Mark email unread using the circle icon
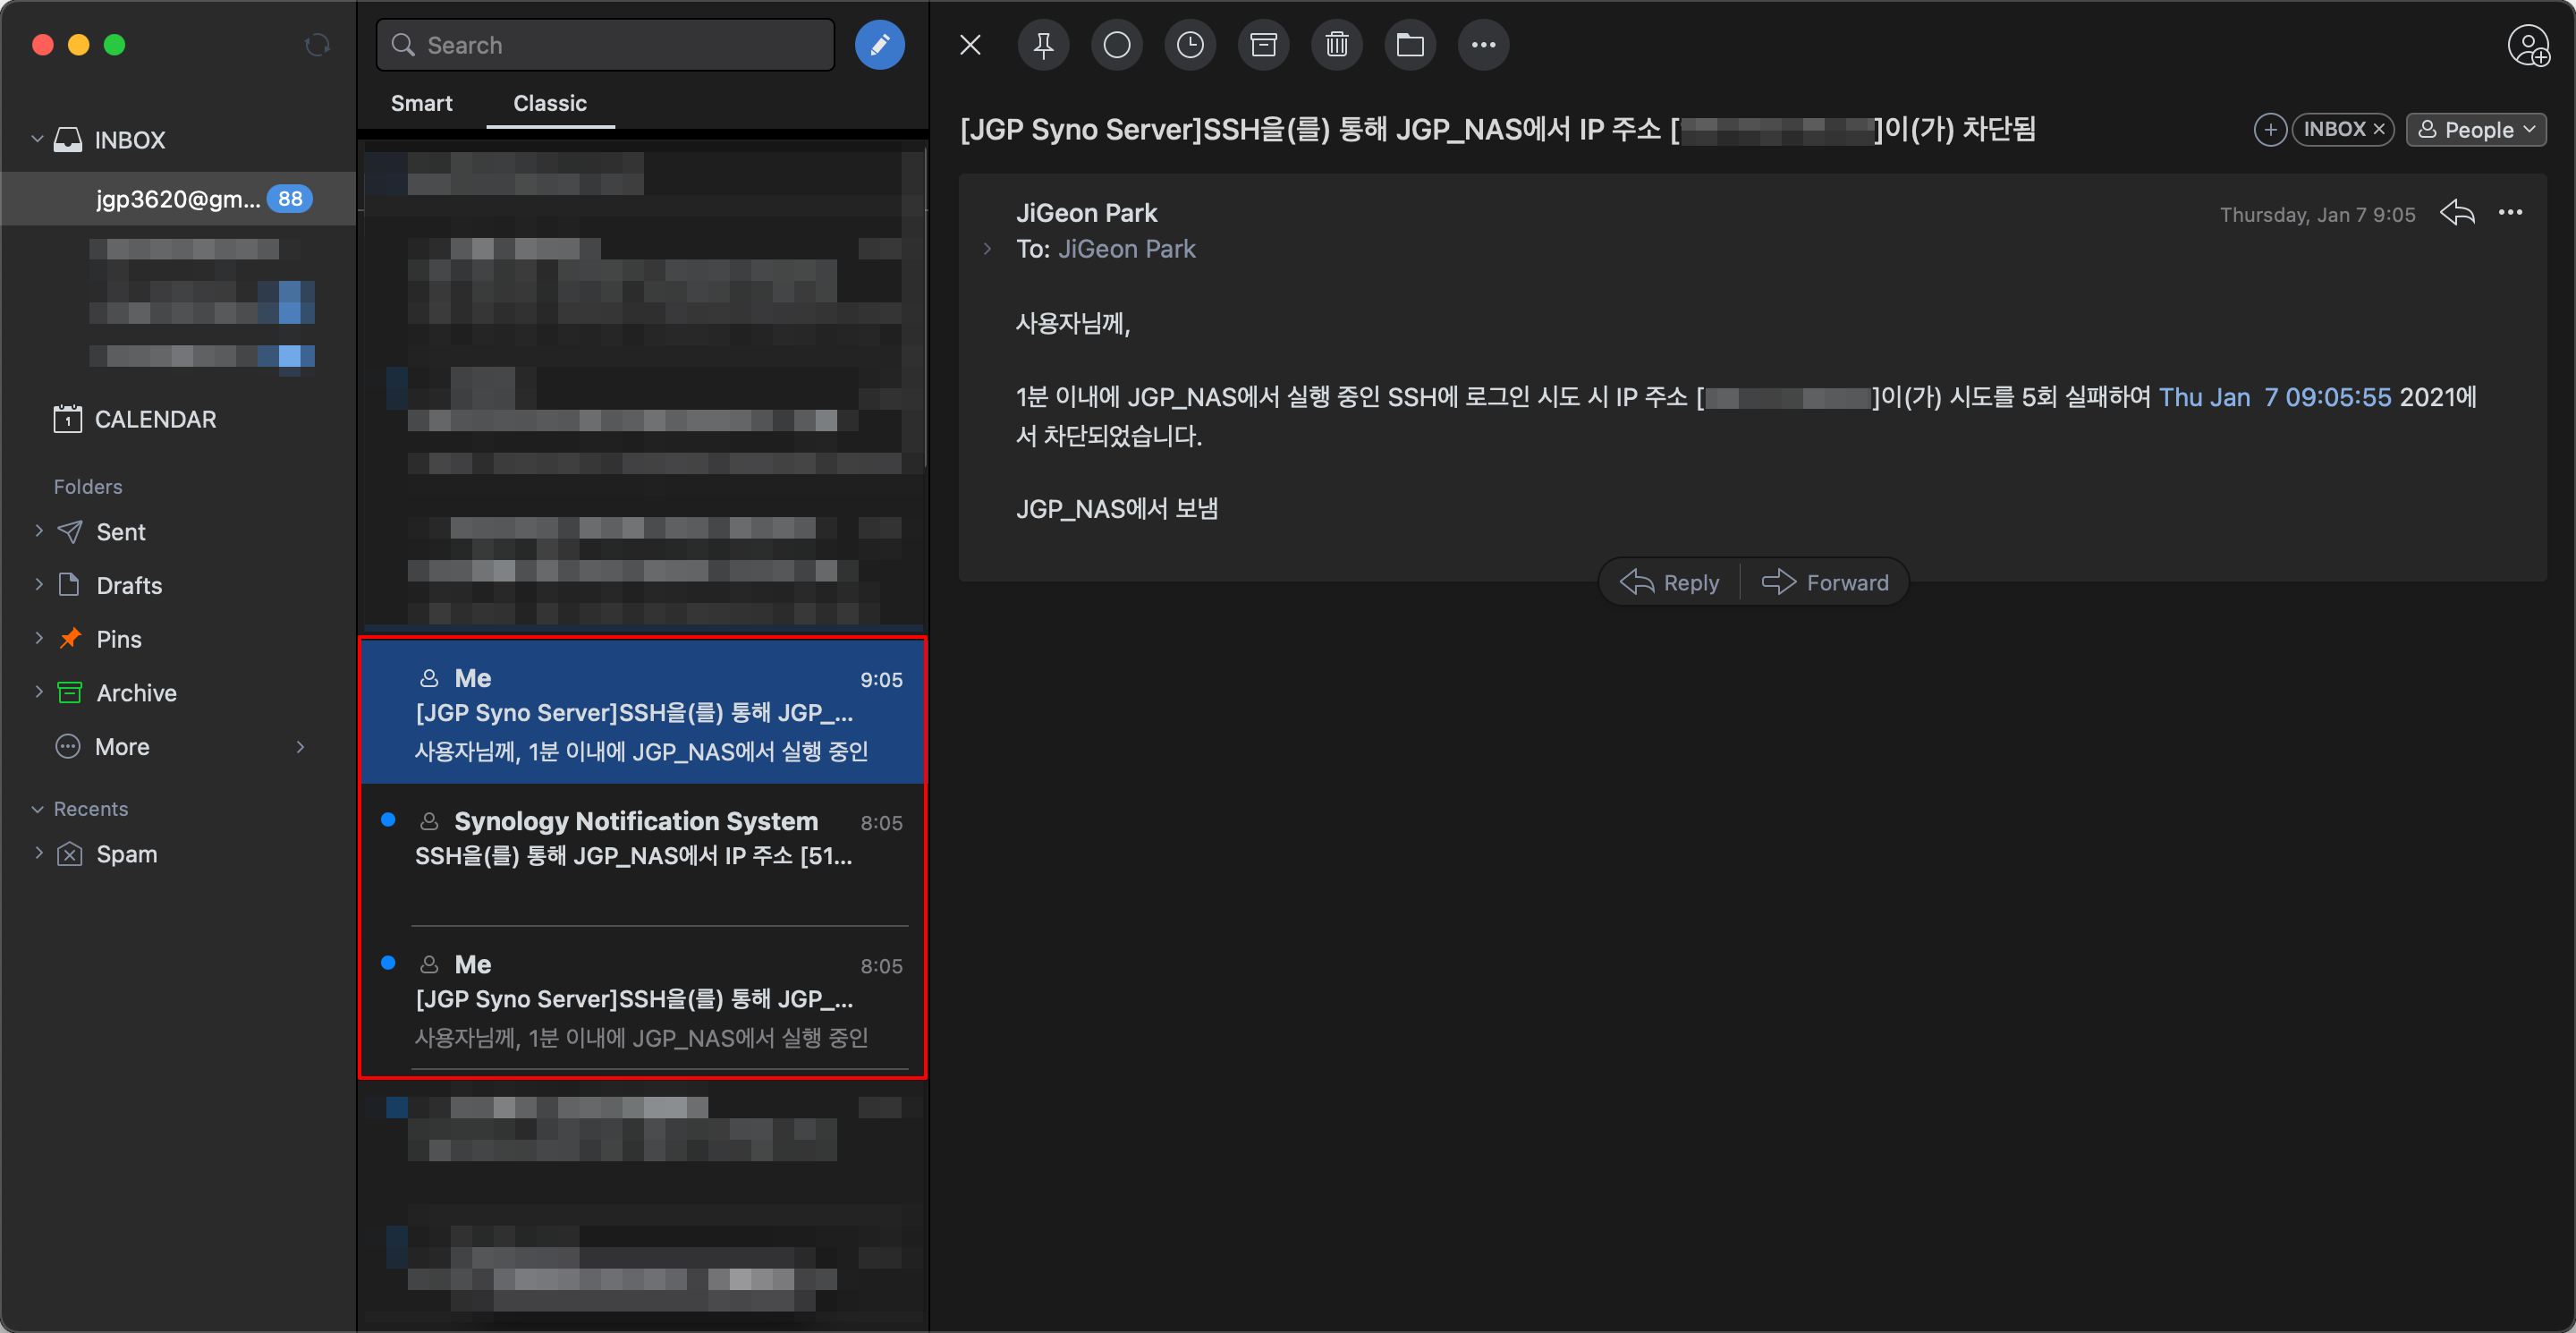The height and width of the screenshot is (1333, 2576). tap(1116, 45)
